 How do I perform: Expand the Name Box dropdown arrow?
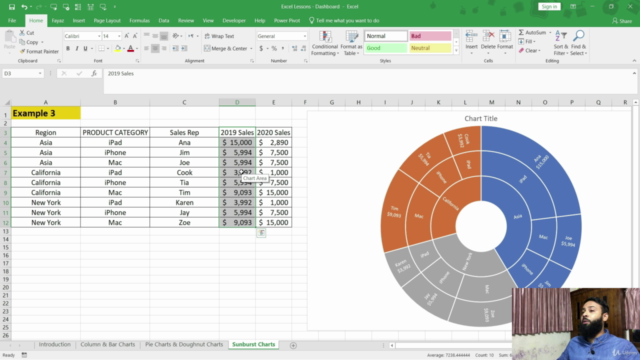click(40, 73)
